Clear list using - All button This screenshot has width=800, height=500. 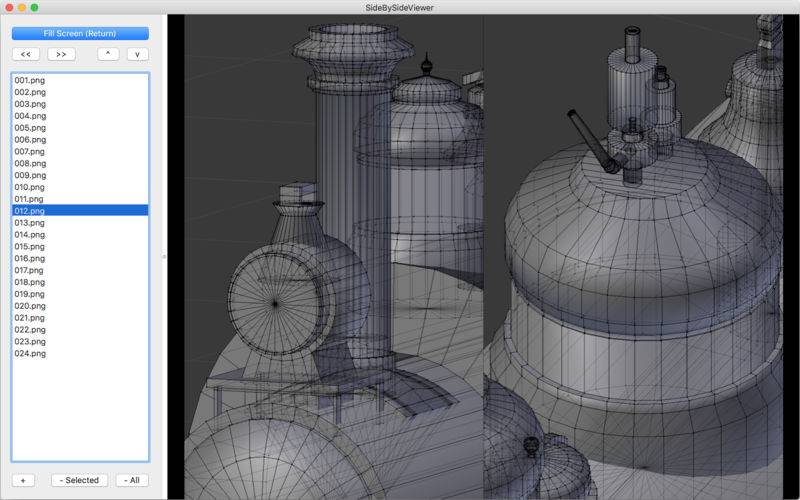[x=132, y=480]
